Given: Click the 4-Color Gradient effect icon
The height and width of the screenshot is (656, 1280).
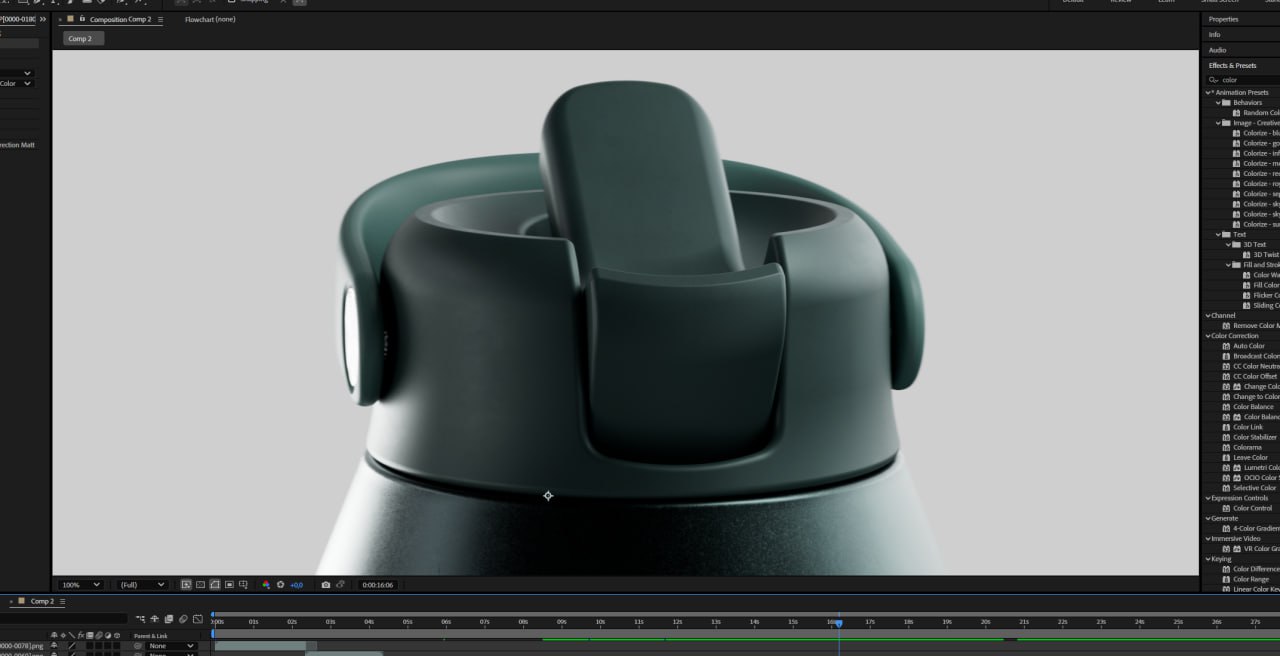Looking at the screenshot, I should click(1226, 528).
